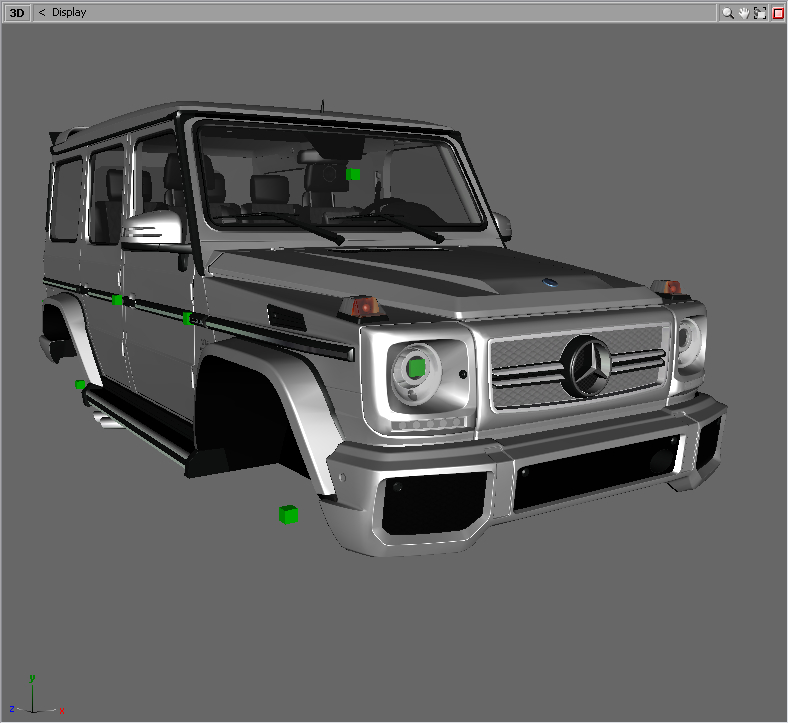Select the green dummy inside the windshield
Screen dimensions: 789x724
tap(353, 175)
